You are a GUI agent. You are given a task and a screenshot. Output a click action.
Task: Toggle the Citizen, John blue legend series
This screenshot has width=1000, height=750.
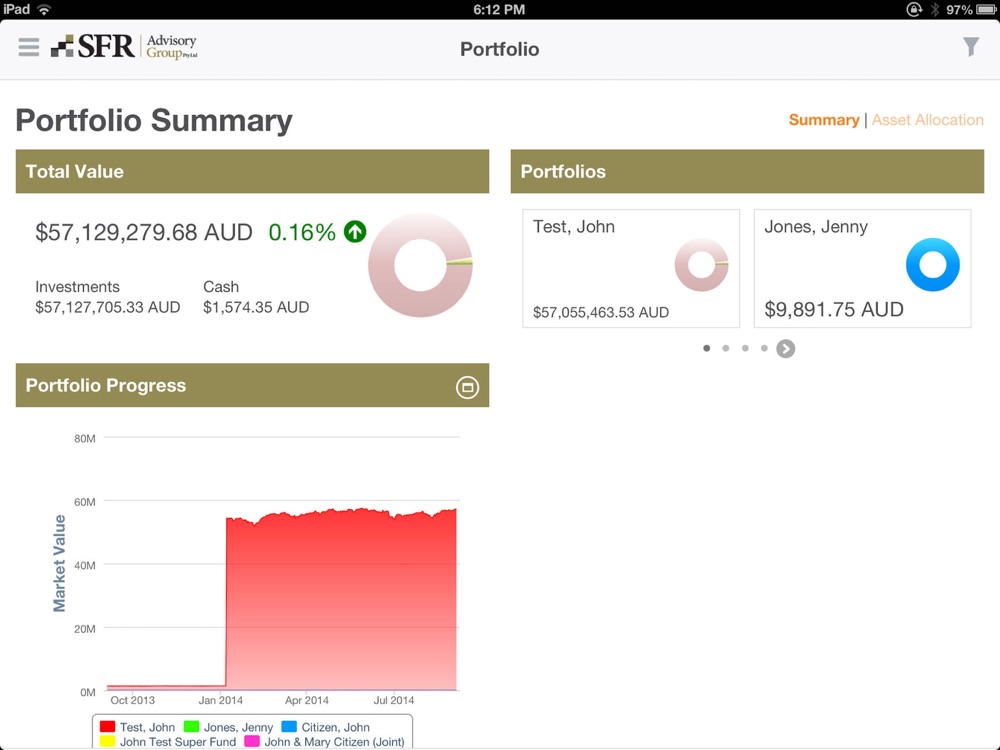click(290, 727)
